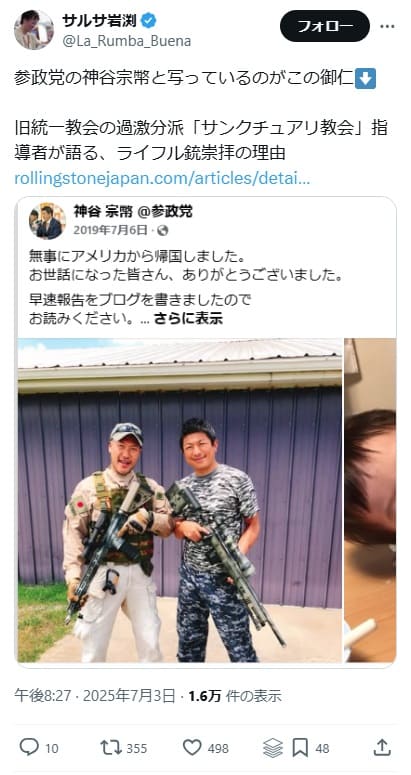Click the globe visibility icon in quoted post
Screen dimensions: 411x775
(x=163, y=230)
